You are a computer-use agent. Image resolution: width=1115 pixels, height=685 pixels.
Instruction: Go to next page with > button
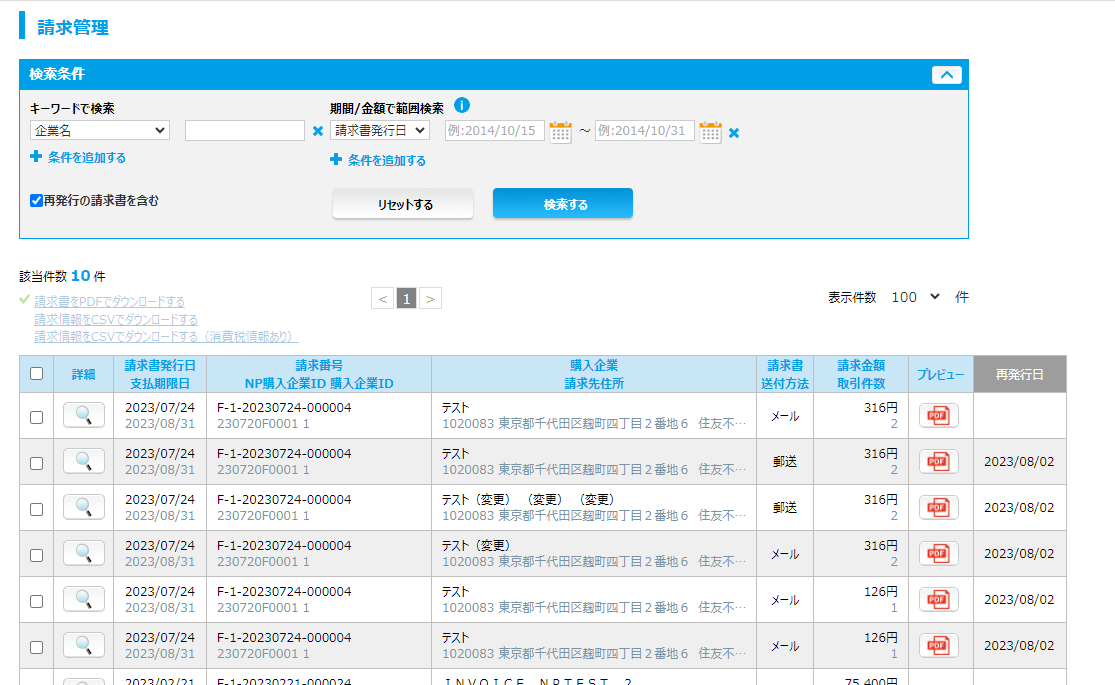tap(430, 299)
